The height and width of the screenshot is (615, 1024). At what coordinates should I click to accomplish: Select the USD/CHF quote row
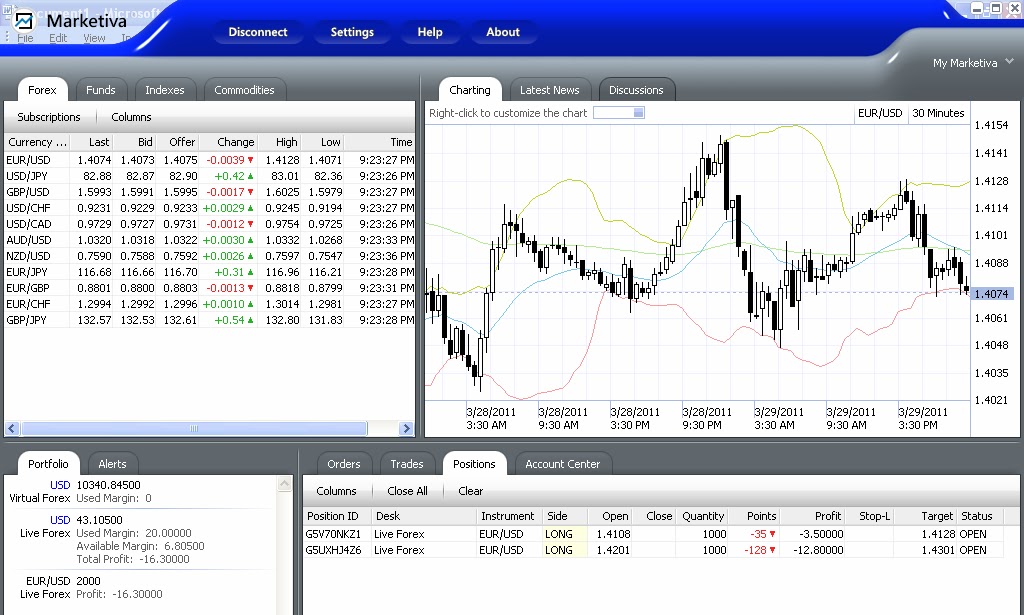point(210,208)
